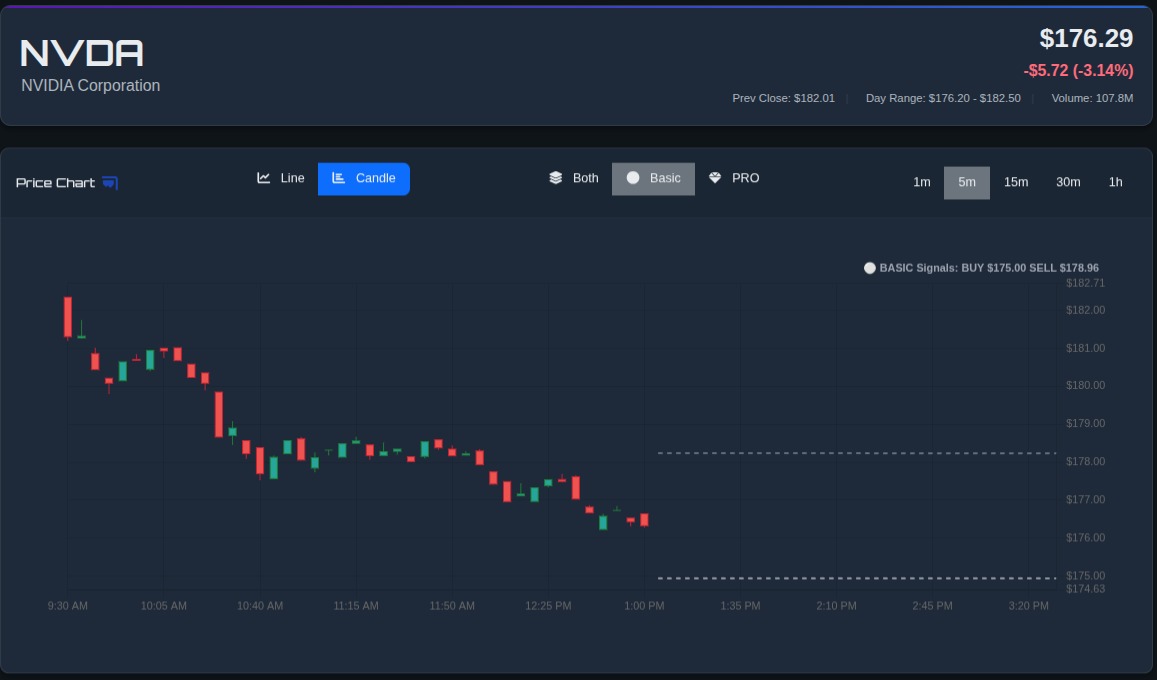
Task: Switch to the 15m timeframe
Action: click(x=1016, y=182)
